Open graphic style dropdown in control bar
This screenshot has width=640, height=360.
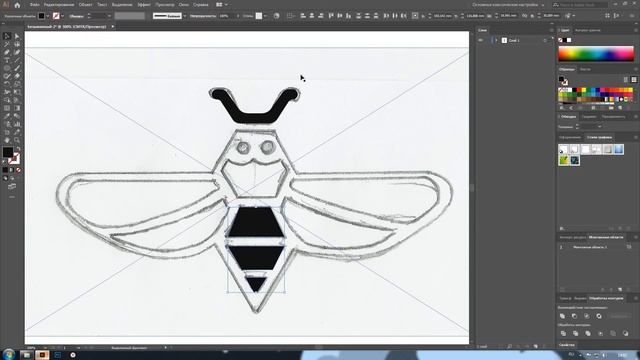(265, 16)
